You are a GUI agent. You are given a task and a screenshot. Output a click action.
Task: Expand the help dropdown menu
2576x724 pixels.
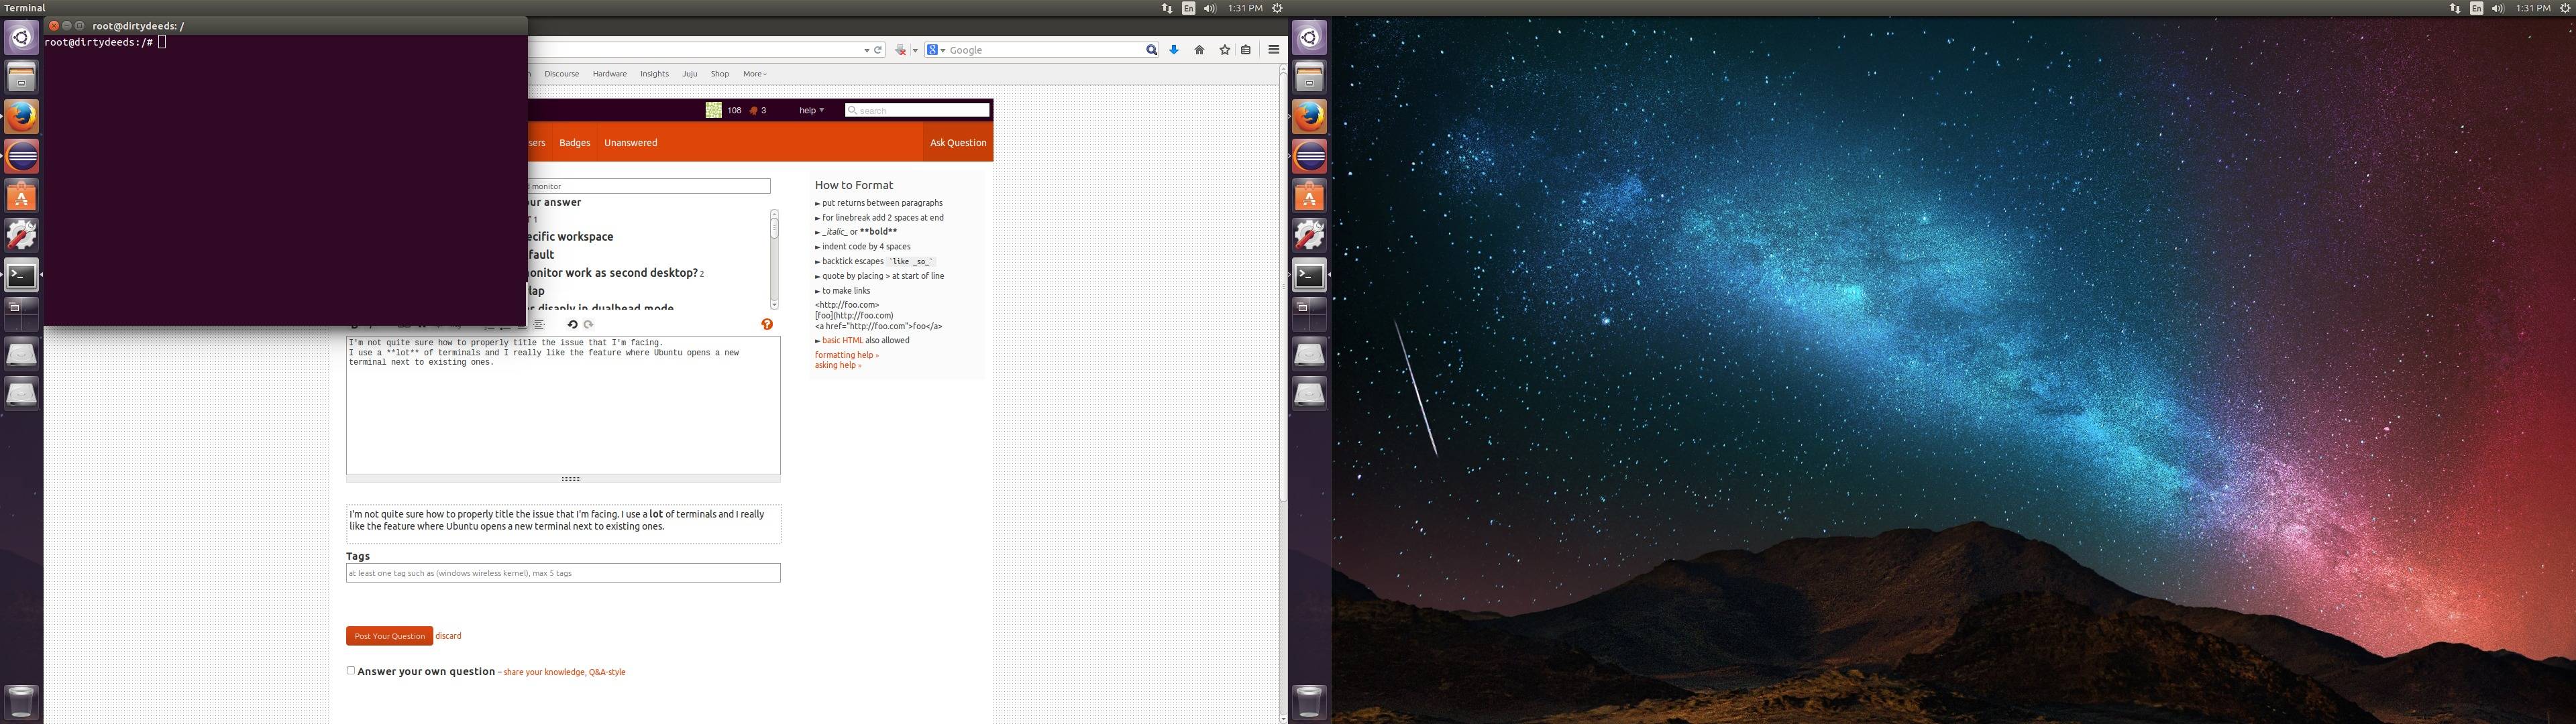[811, 110]
